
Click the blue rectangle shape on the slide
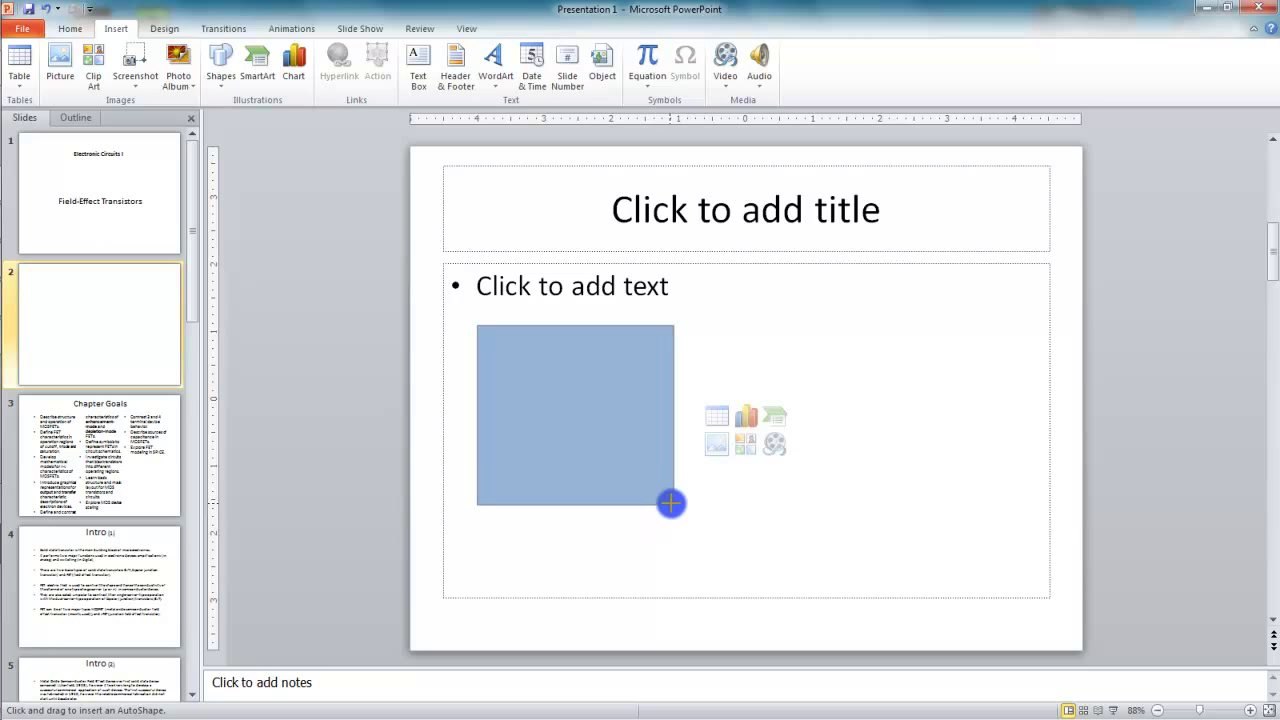pos(575,415)
